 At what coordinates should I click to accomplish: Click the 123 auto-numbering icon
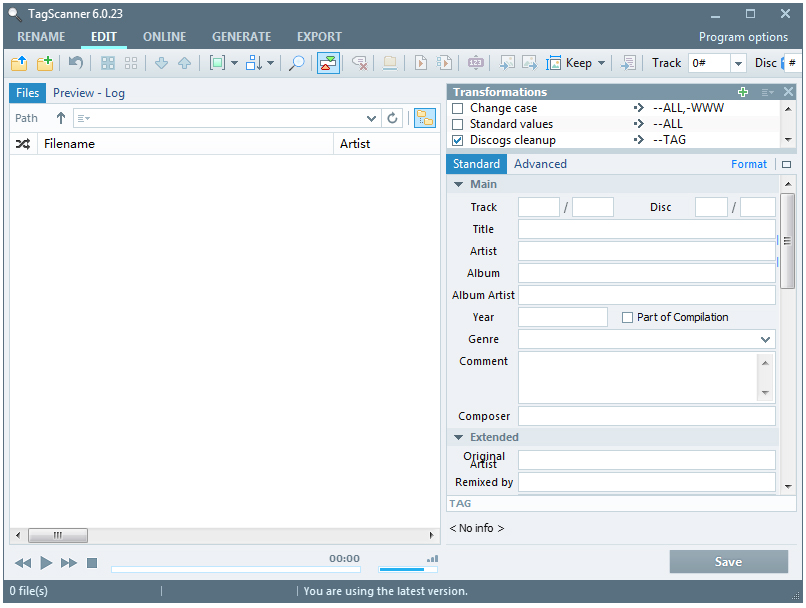pos(475,63)
